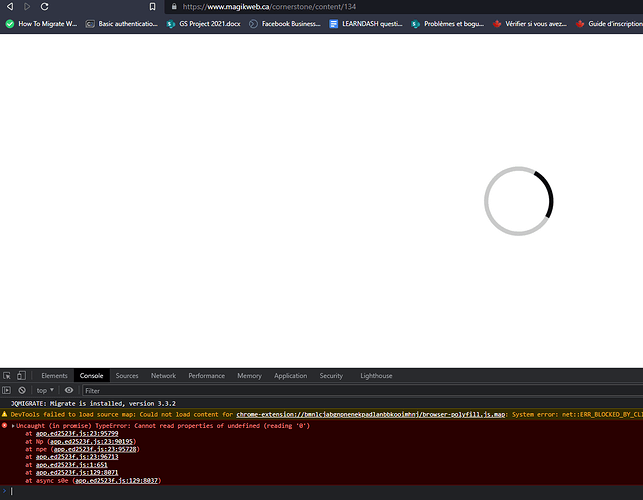
Task: Click the first app.ed2523f.js:23:95799 link
Action: click(77, 433)
